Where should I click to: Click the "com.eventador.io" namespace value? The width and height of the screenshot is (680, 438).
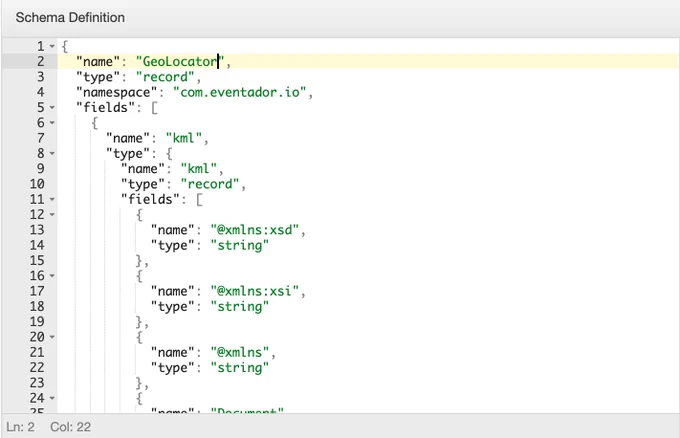pos(240,92)
